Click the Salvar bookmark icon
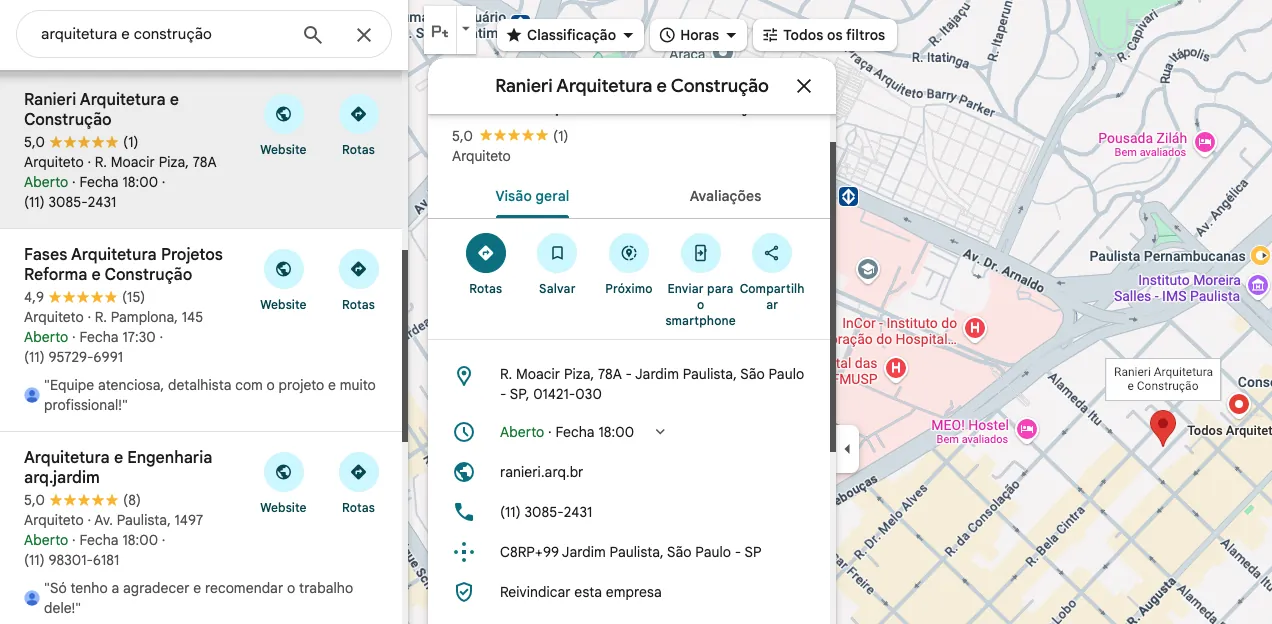Screen dimensions: 1272x624 557,253
